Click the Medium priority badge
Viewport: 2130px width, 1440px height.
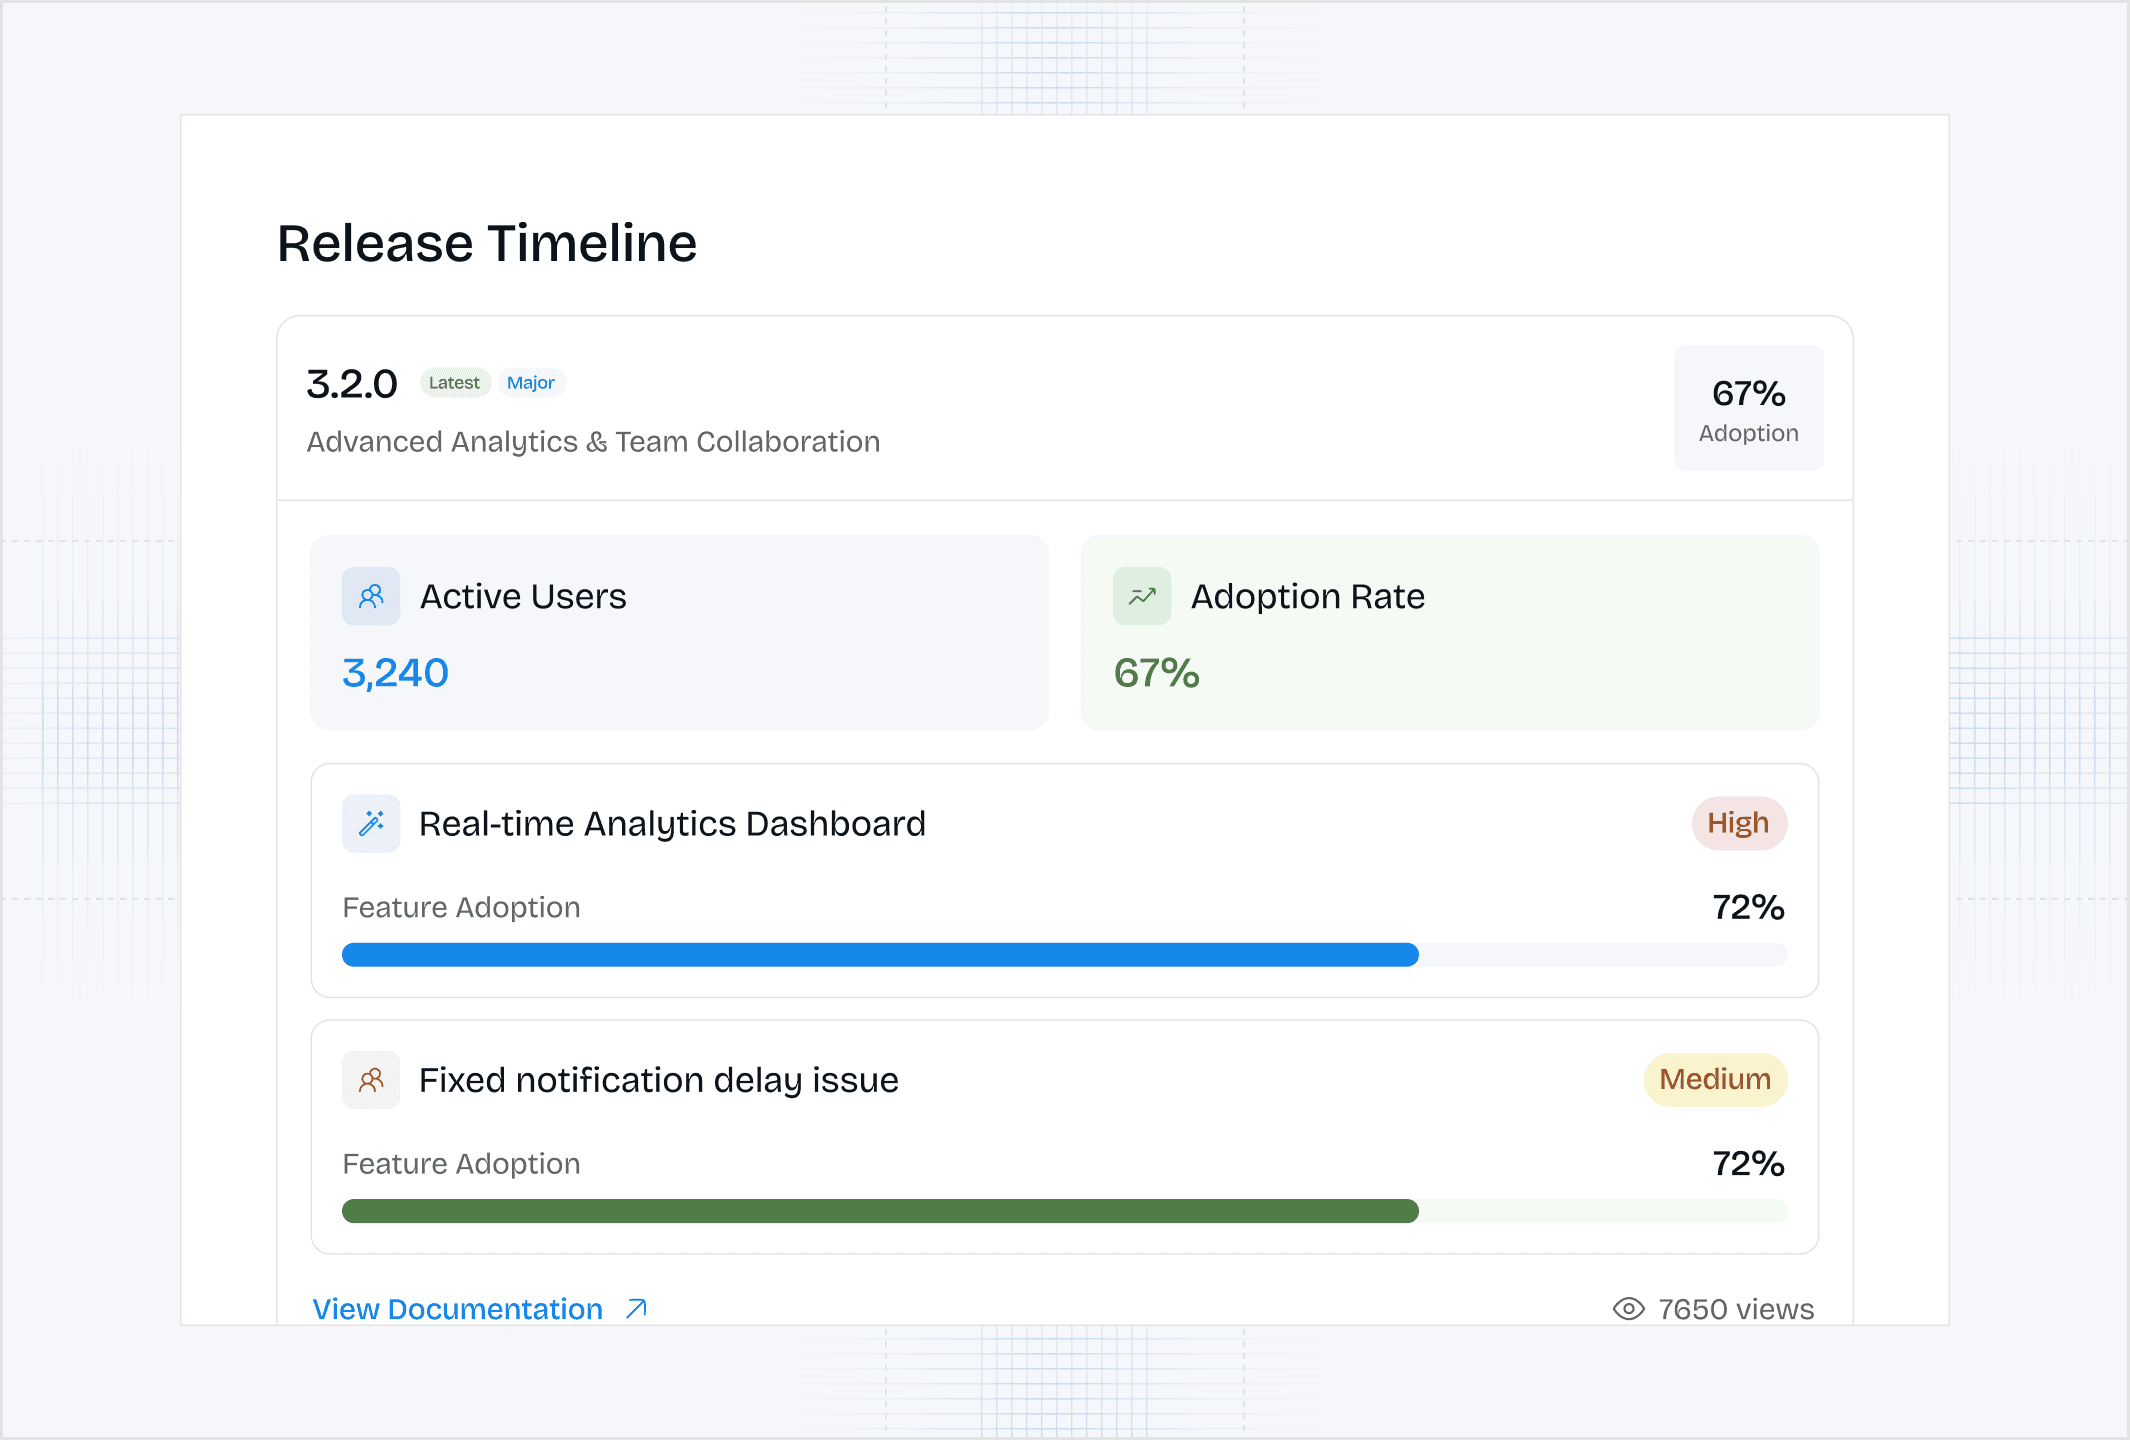pyautogui.click(x=1715, y=1080)
